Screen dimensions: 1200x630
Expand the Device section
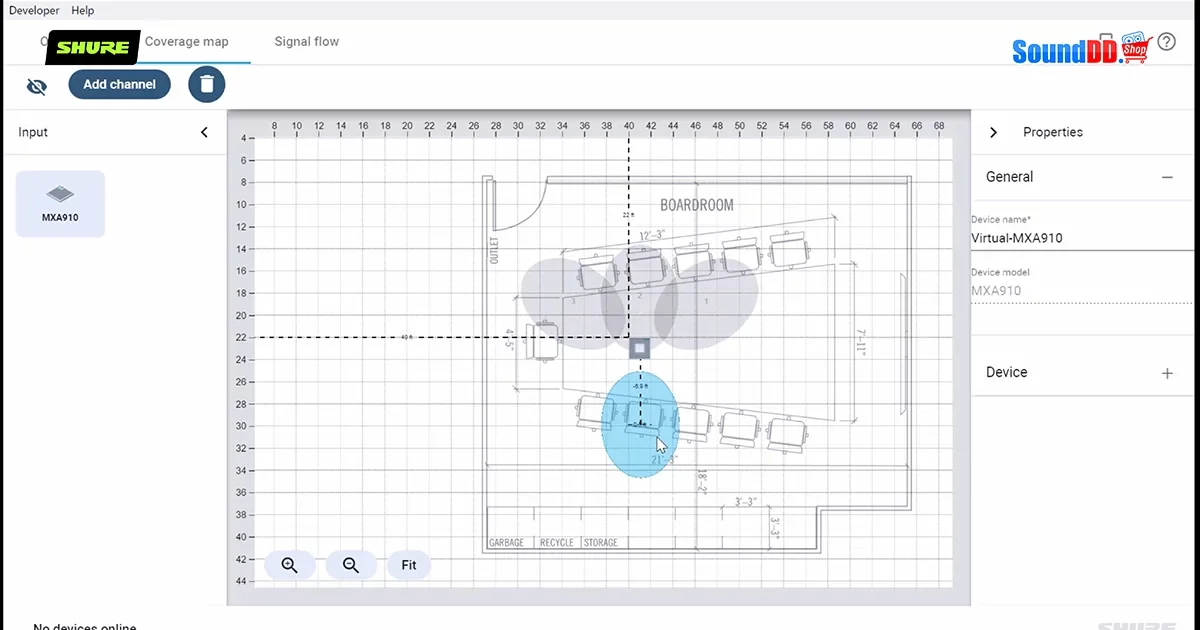[x=1167, y=372]
